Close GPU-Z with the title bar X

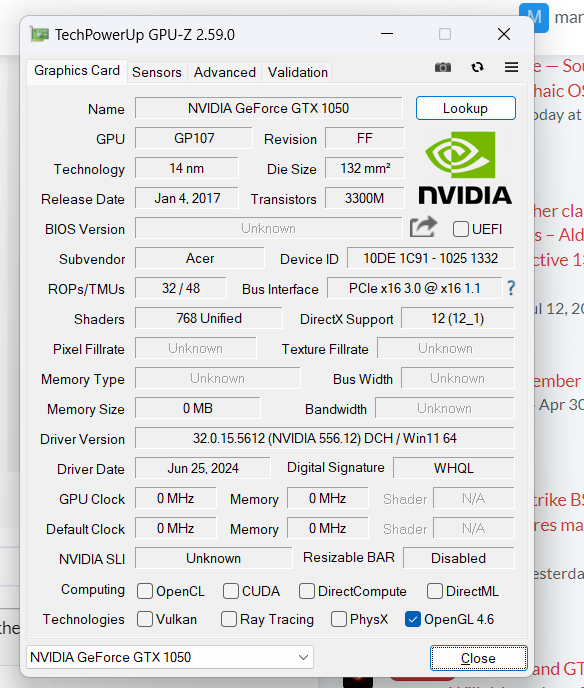[x=504, y=34]
